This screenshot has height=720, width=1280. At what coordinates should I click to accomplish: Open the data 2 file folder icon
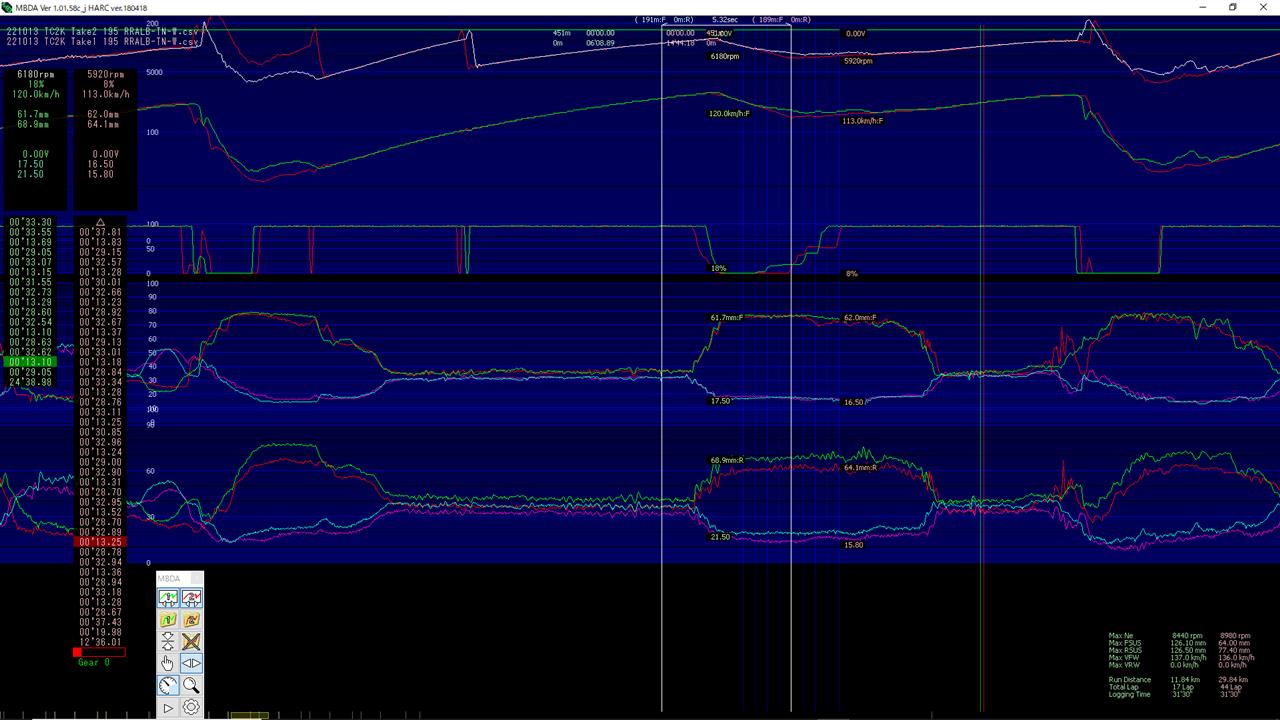(x=191, y=620)
